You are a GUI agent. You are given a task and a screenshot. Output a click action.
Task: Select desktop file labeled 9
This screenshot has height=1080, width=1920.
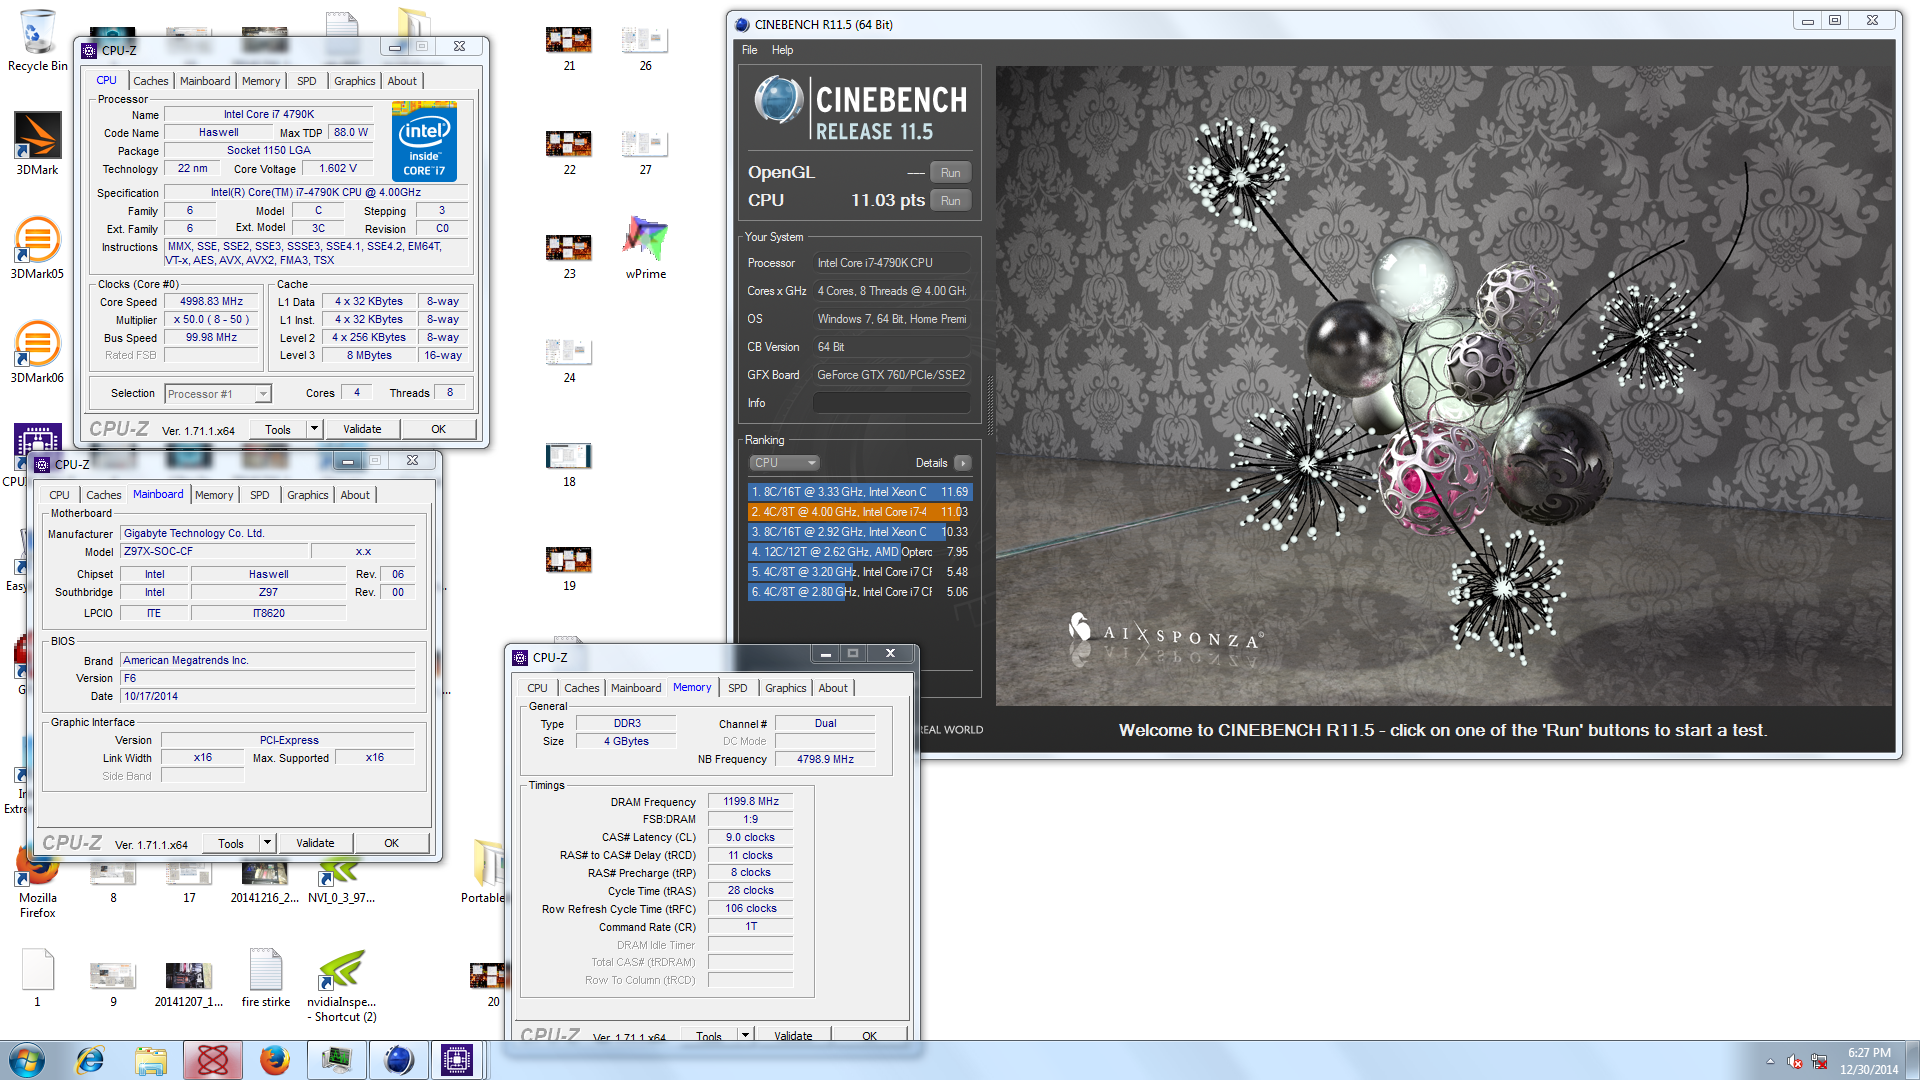(113, 984)
